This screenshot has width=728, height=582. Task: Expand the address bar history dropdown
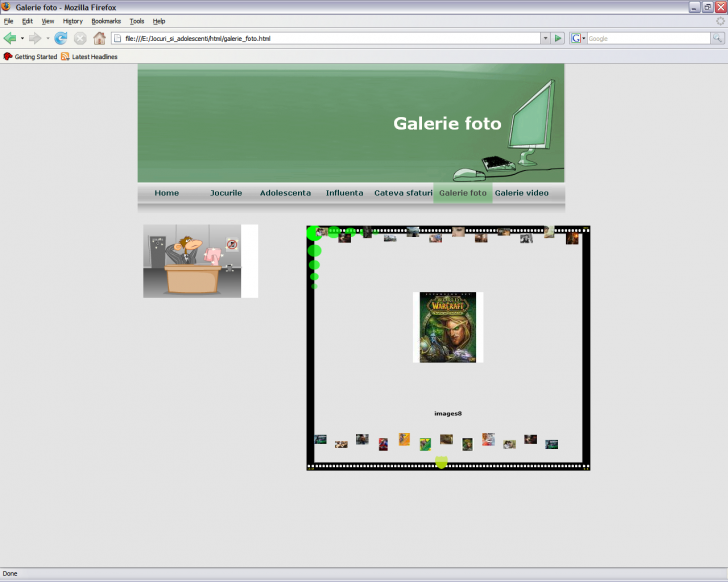tap(546, 39)
